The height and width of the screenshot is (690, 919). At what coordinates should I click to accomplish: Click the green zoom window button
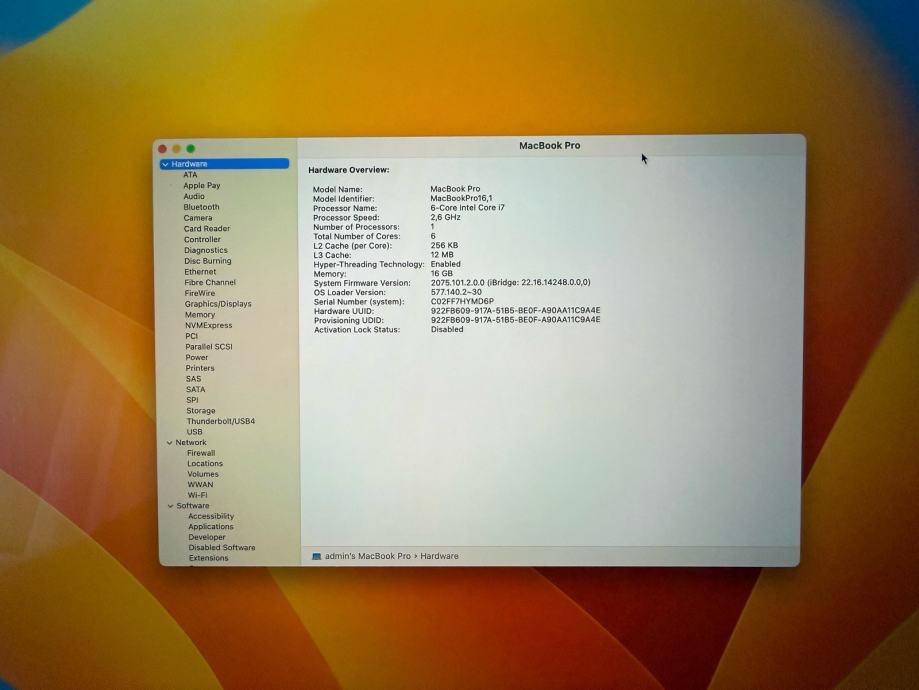point(190,149)
